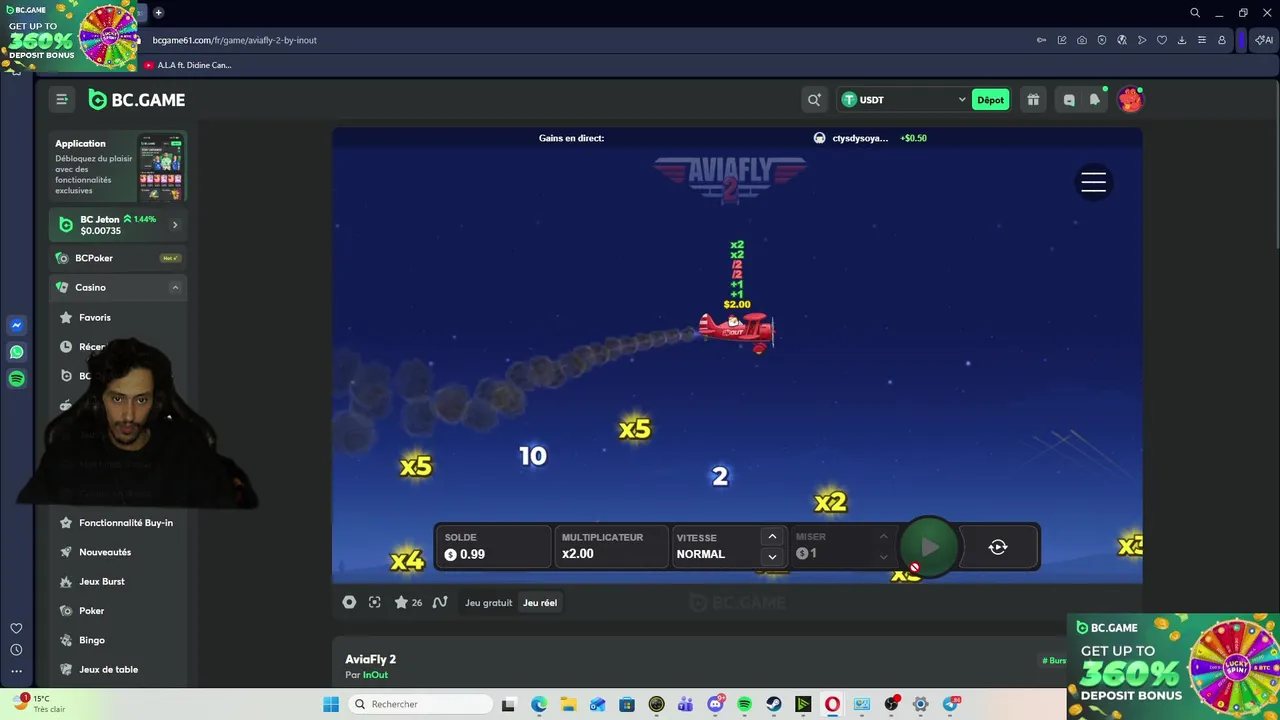Open the chat bubble icon
1280x720 pixels.
[1069, 100]
